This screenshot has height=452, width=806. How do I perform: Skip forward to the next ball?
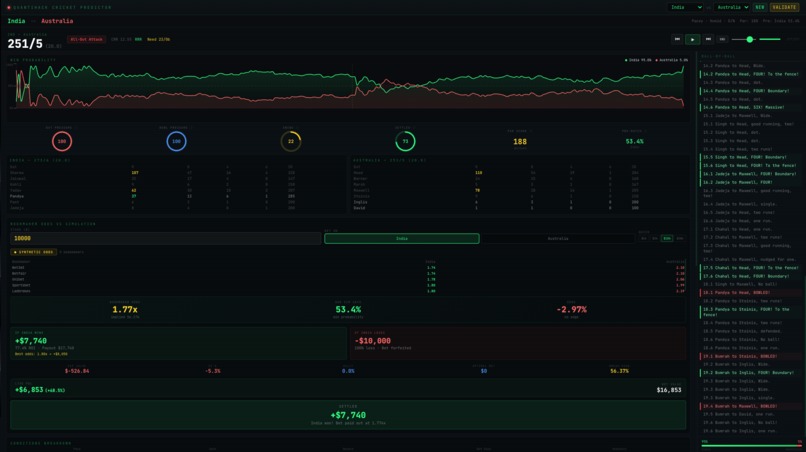coord(708,39)
